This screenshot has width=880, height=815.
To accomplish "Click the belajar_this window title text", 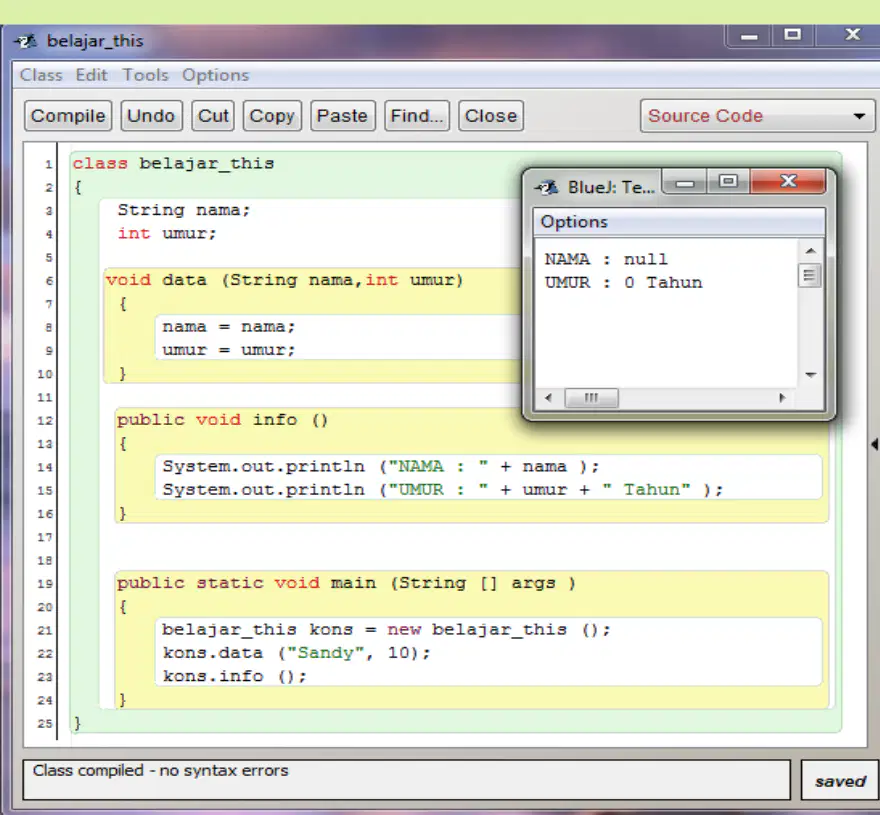I will point(95,41).
